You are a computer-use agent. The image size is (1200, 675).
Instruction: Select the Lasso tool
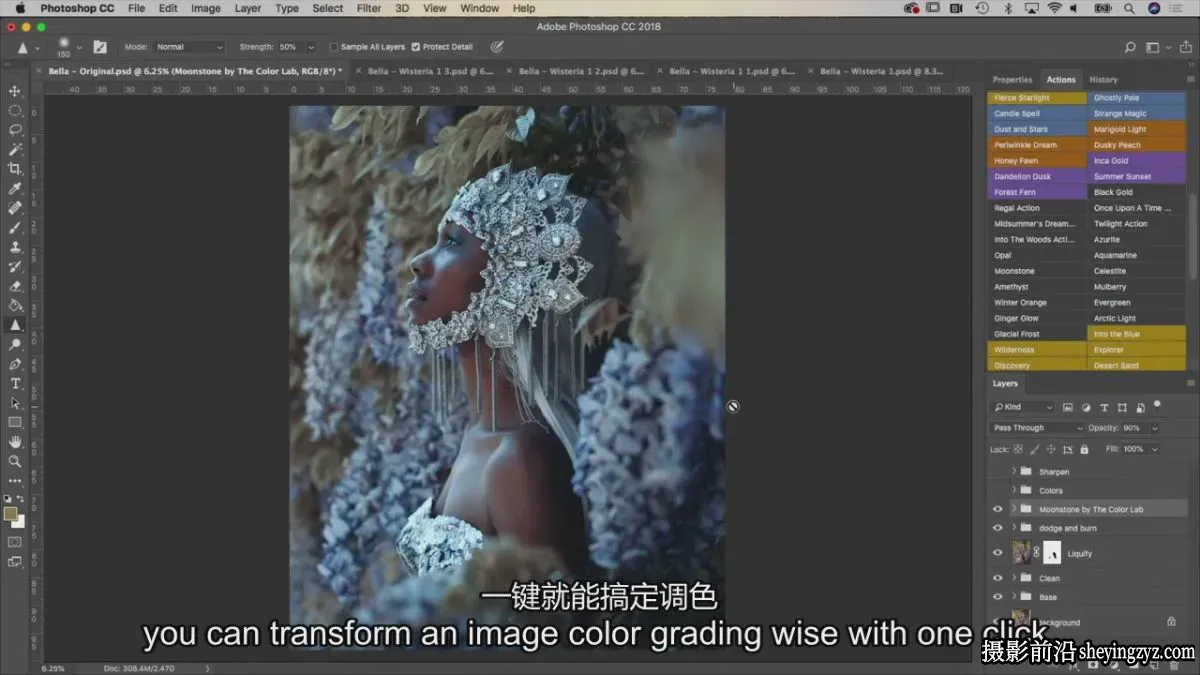pyautogui.click(x=15, y=129)
